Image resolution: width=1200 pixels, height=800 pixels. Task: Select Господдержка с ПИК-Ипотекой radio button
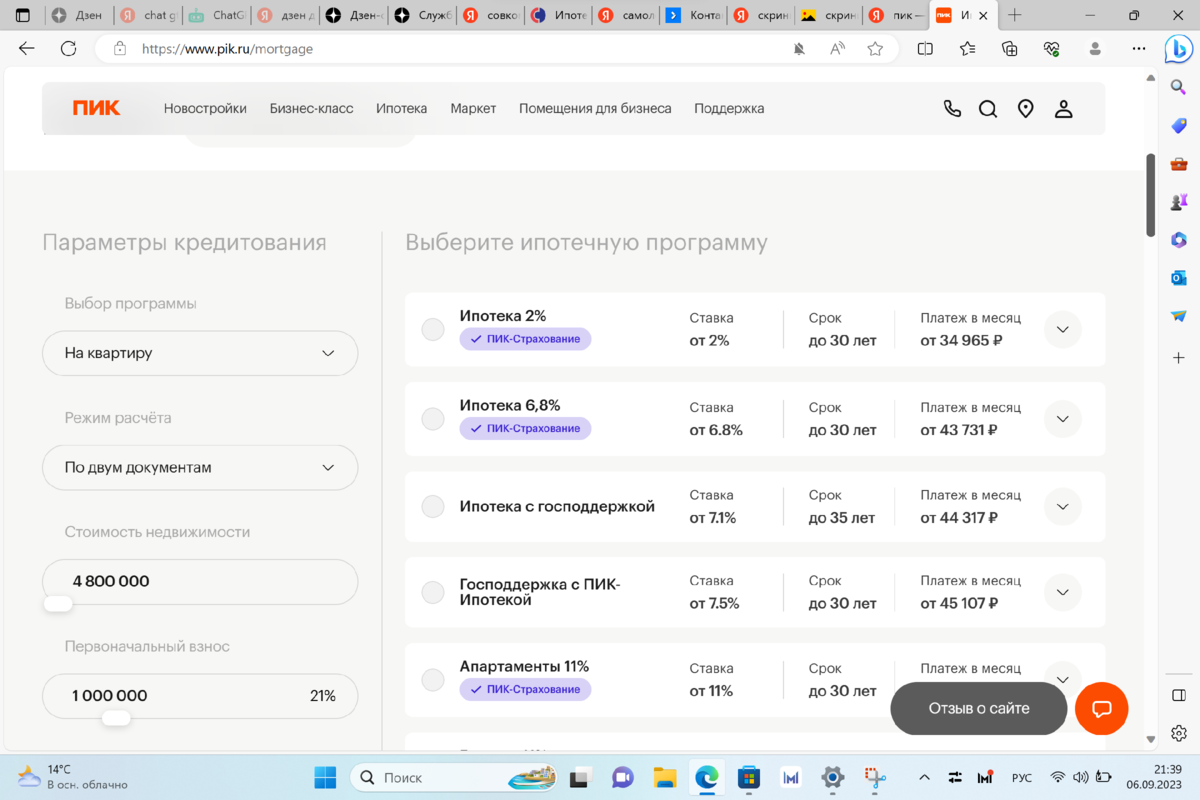pos(433,593)
